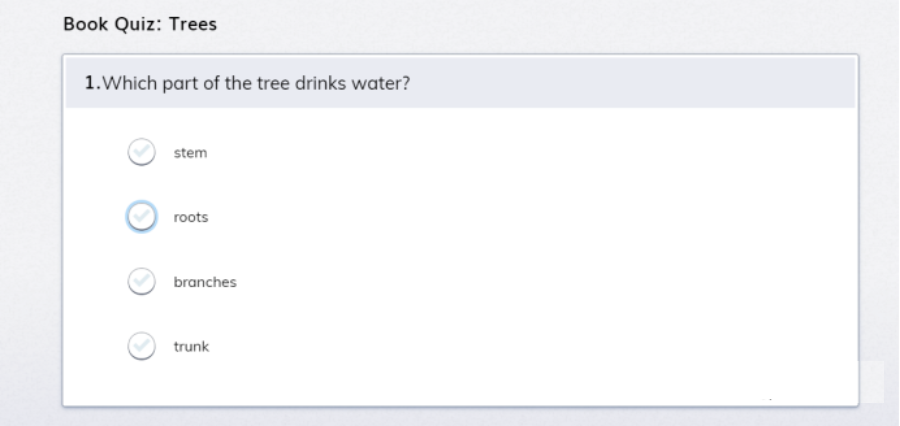Mark the 'trunk' radio button
The width and height of the screenshot is (900, 426).
coord(142,346)
